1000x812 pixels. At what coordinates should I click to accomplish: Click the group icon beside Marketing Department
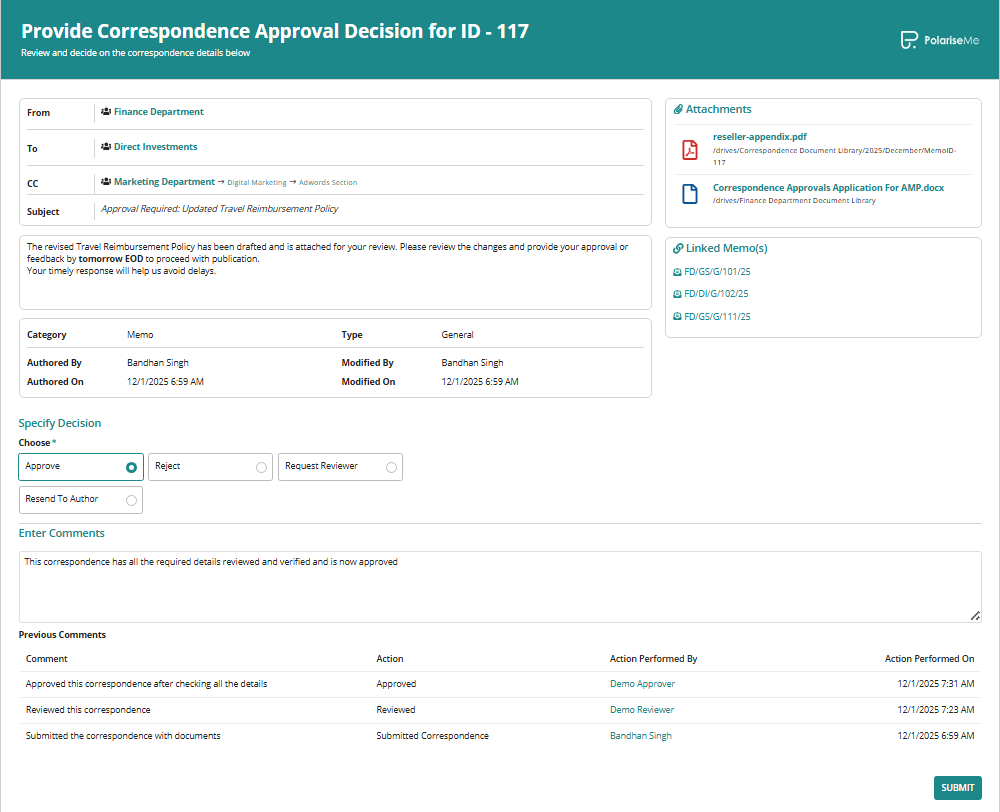(106, 182)
